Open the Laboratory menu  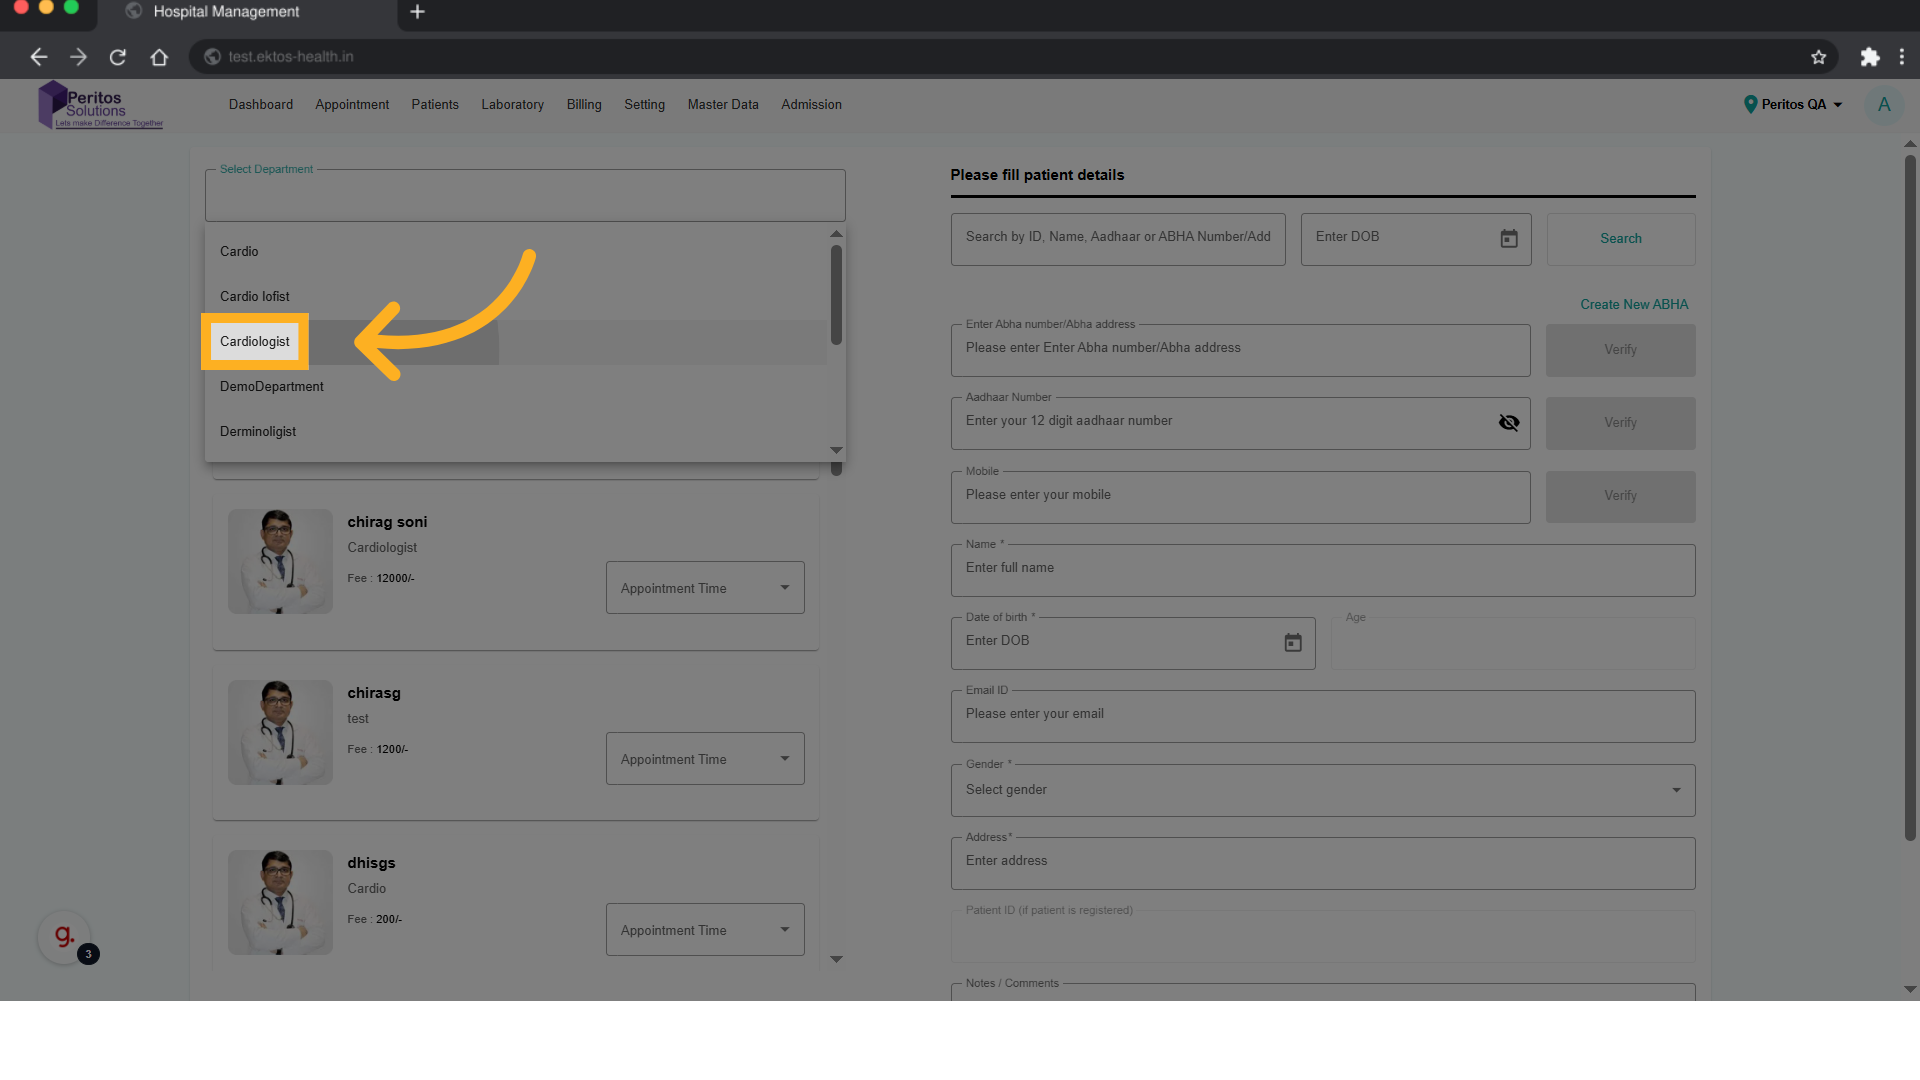pyautogui.click(x=512, y=105)
